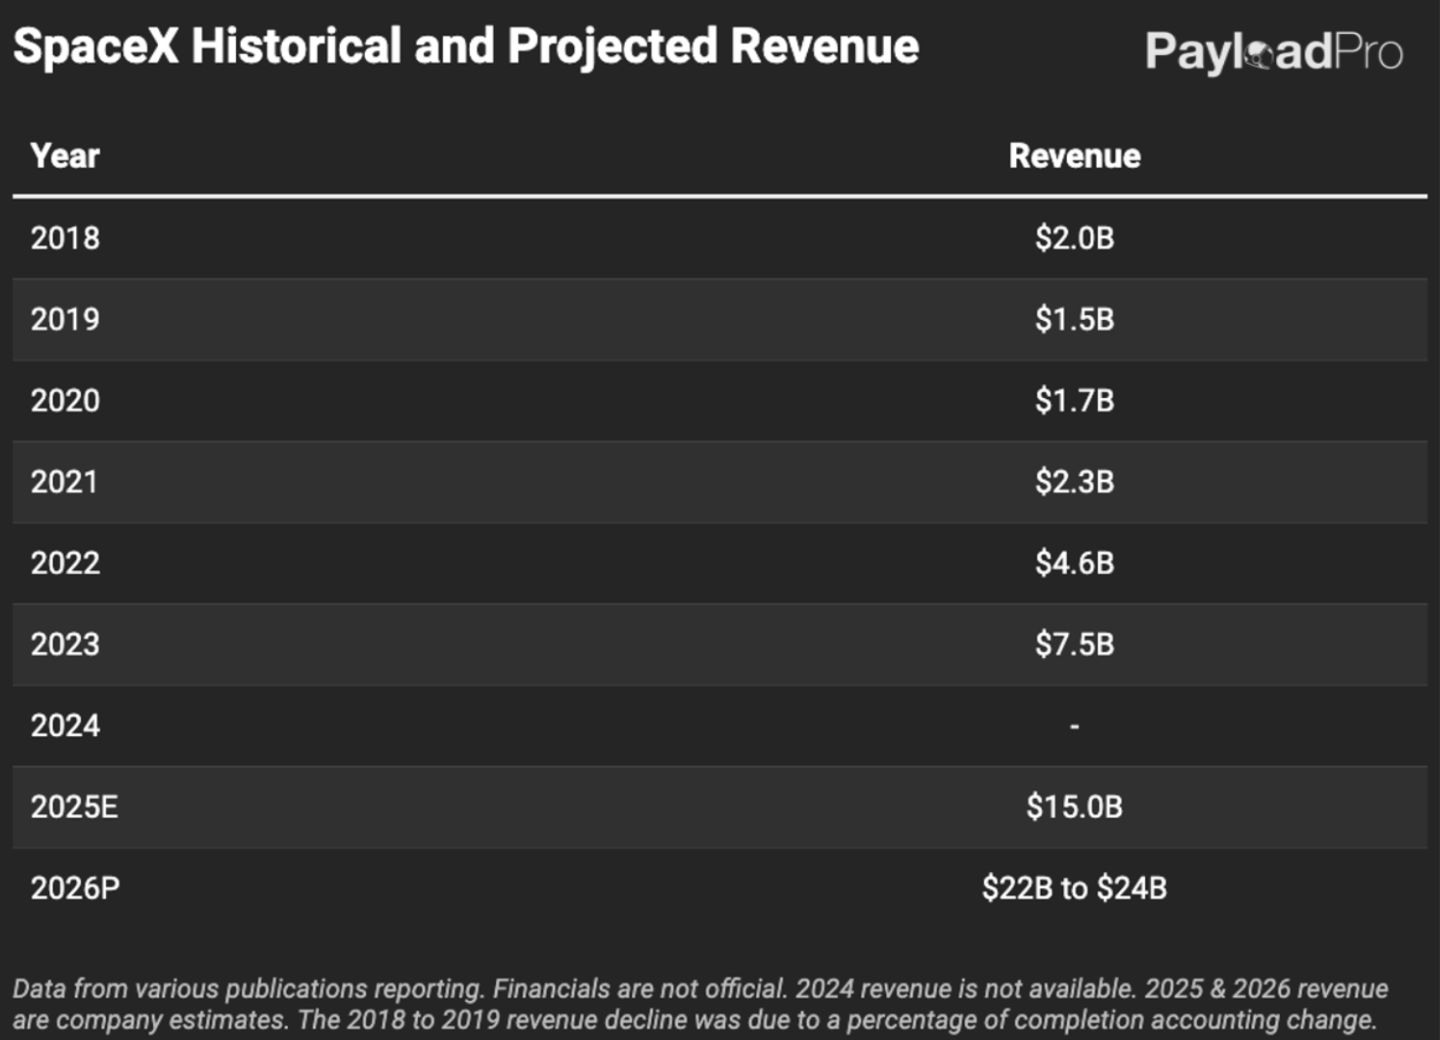Click the Revenue column header
This screenshot has width=1440, height=1040.
(1074, 156)
